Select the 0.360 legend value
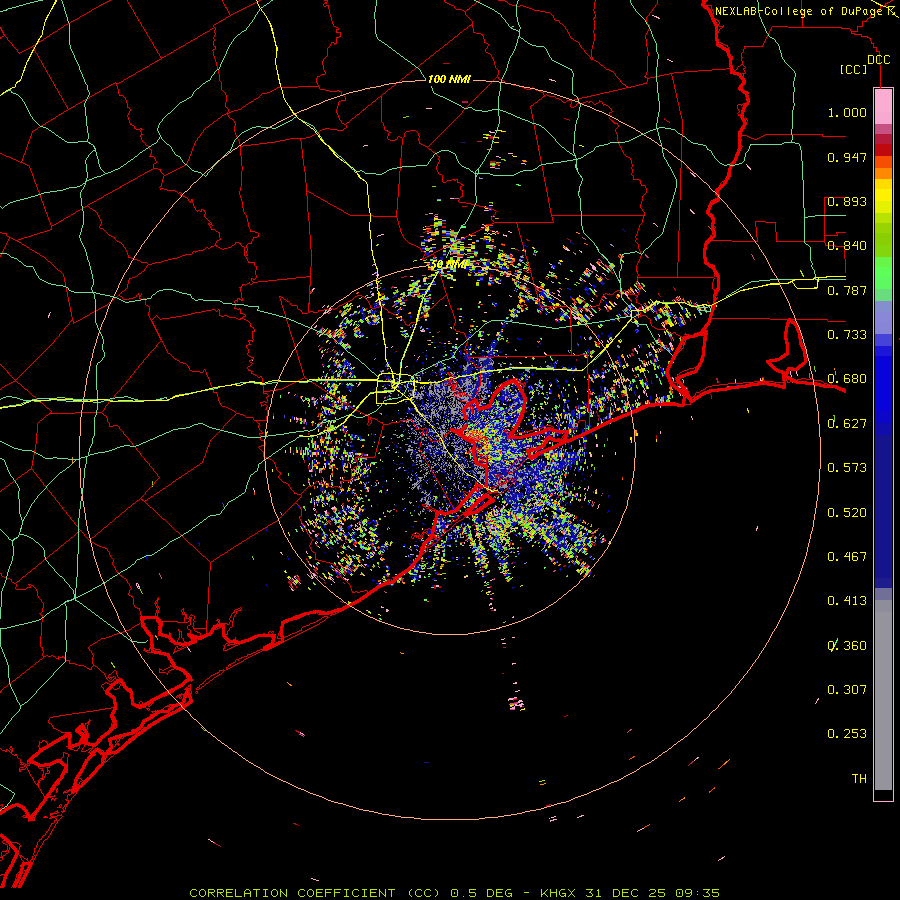The height and width of the screenshot is (900, 900). click(847, 646)
